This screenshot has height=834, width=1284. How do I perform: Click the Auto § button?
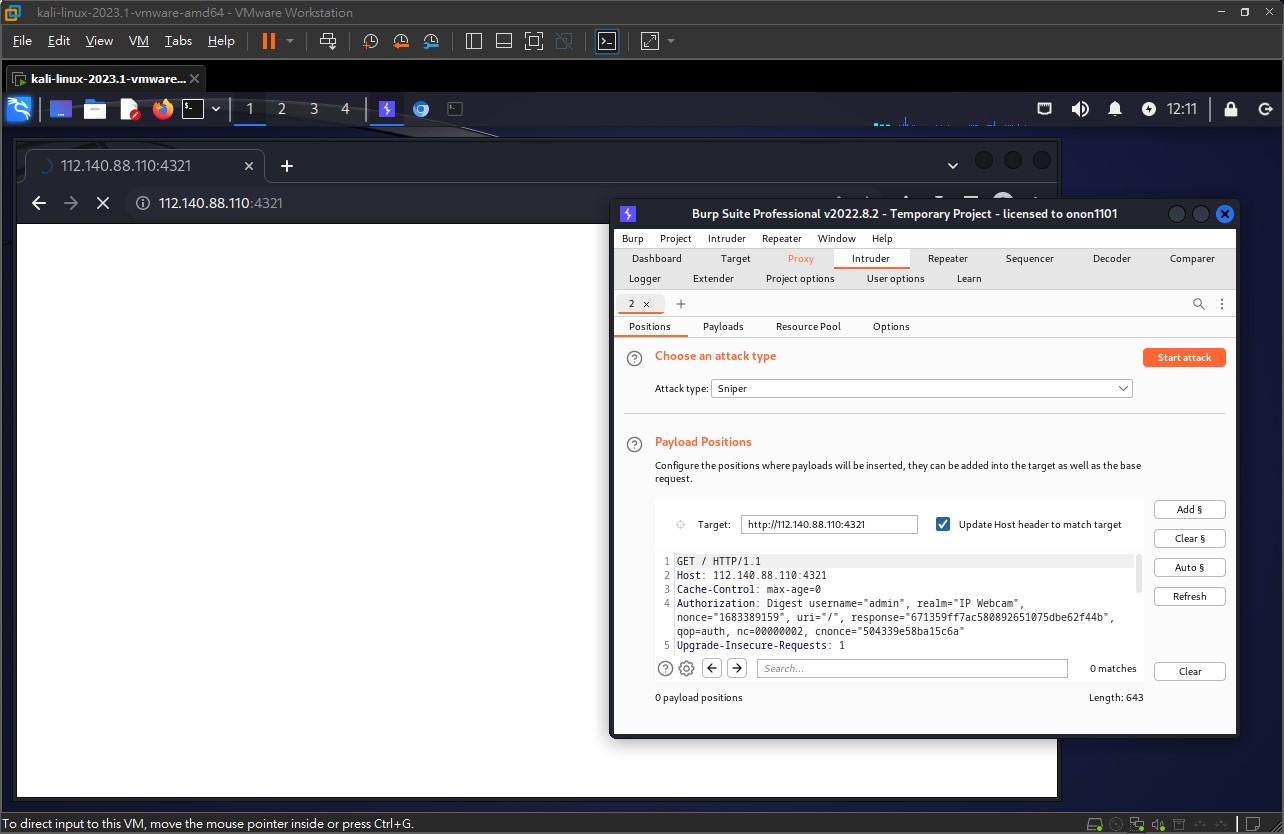point(1189,568)
